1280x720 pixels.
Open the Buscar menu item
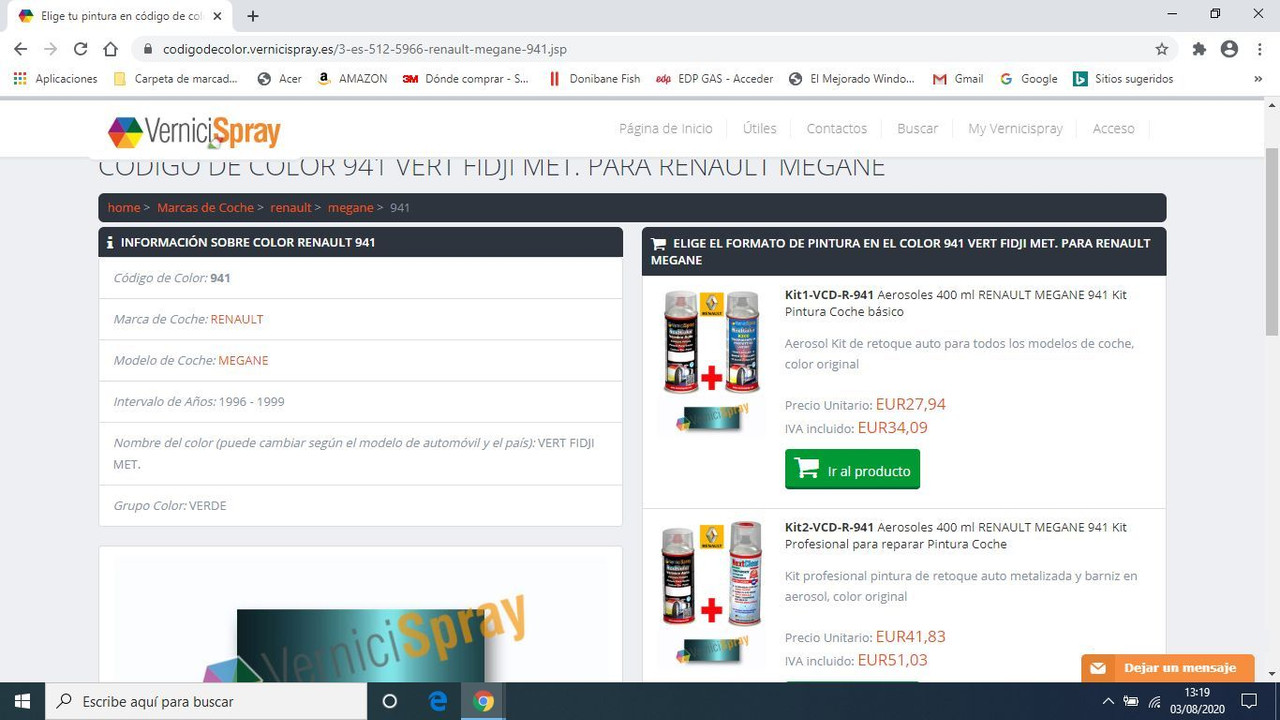(x=918, y=128)
